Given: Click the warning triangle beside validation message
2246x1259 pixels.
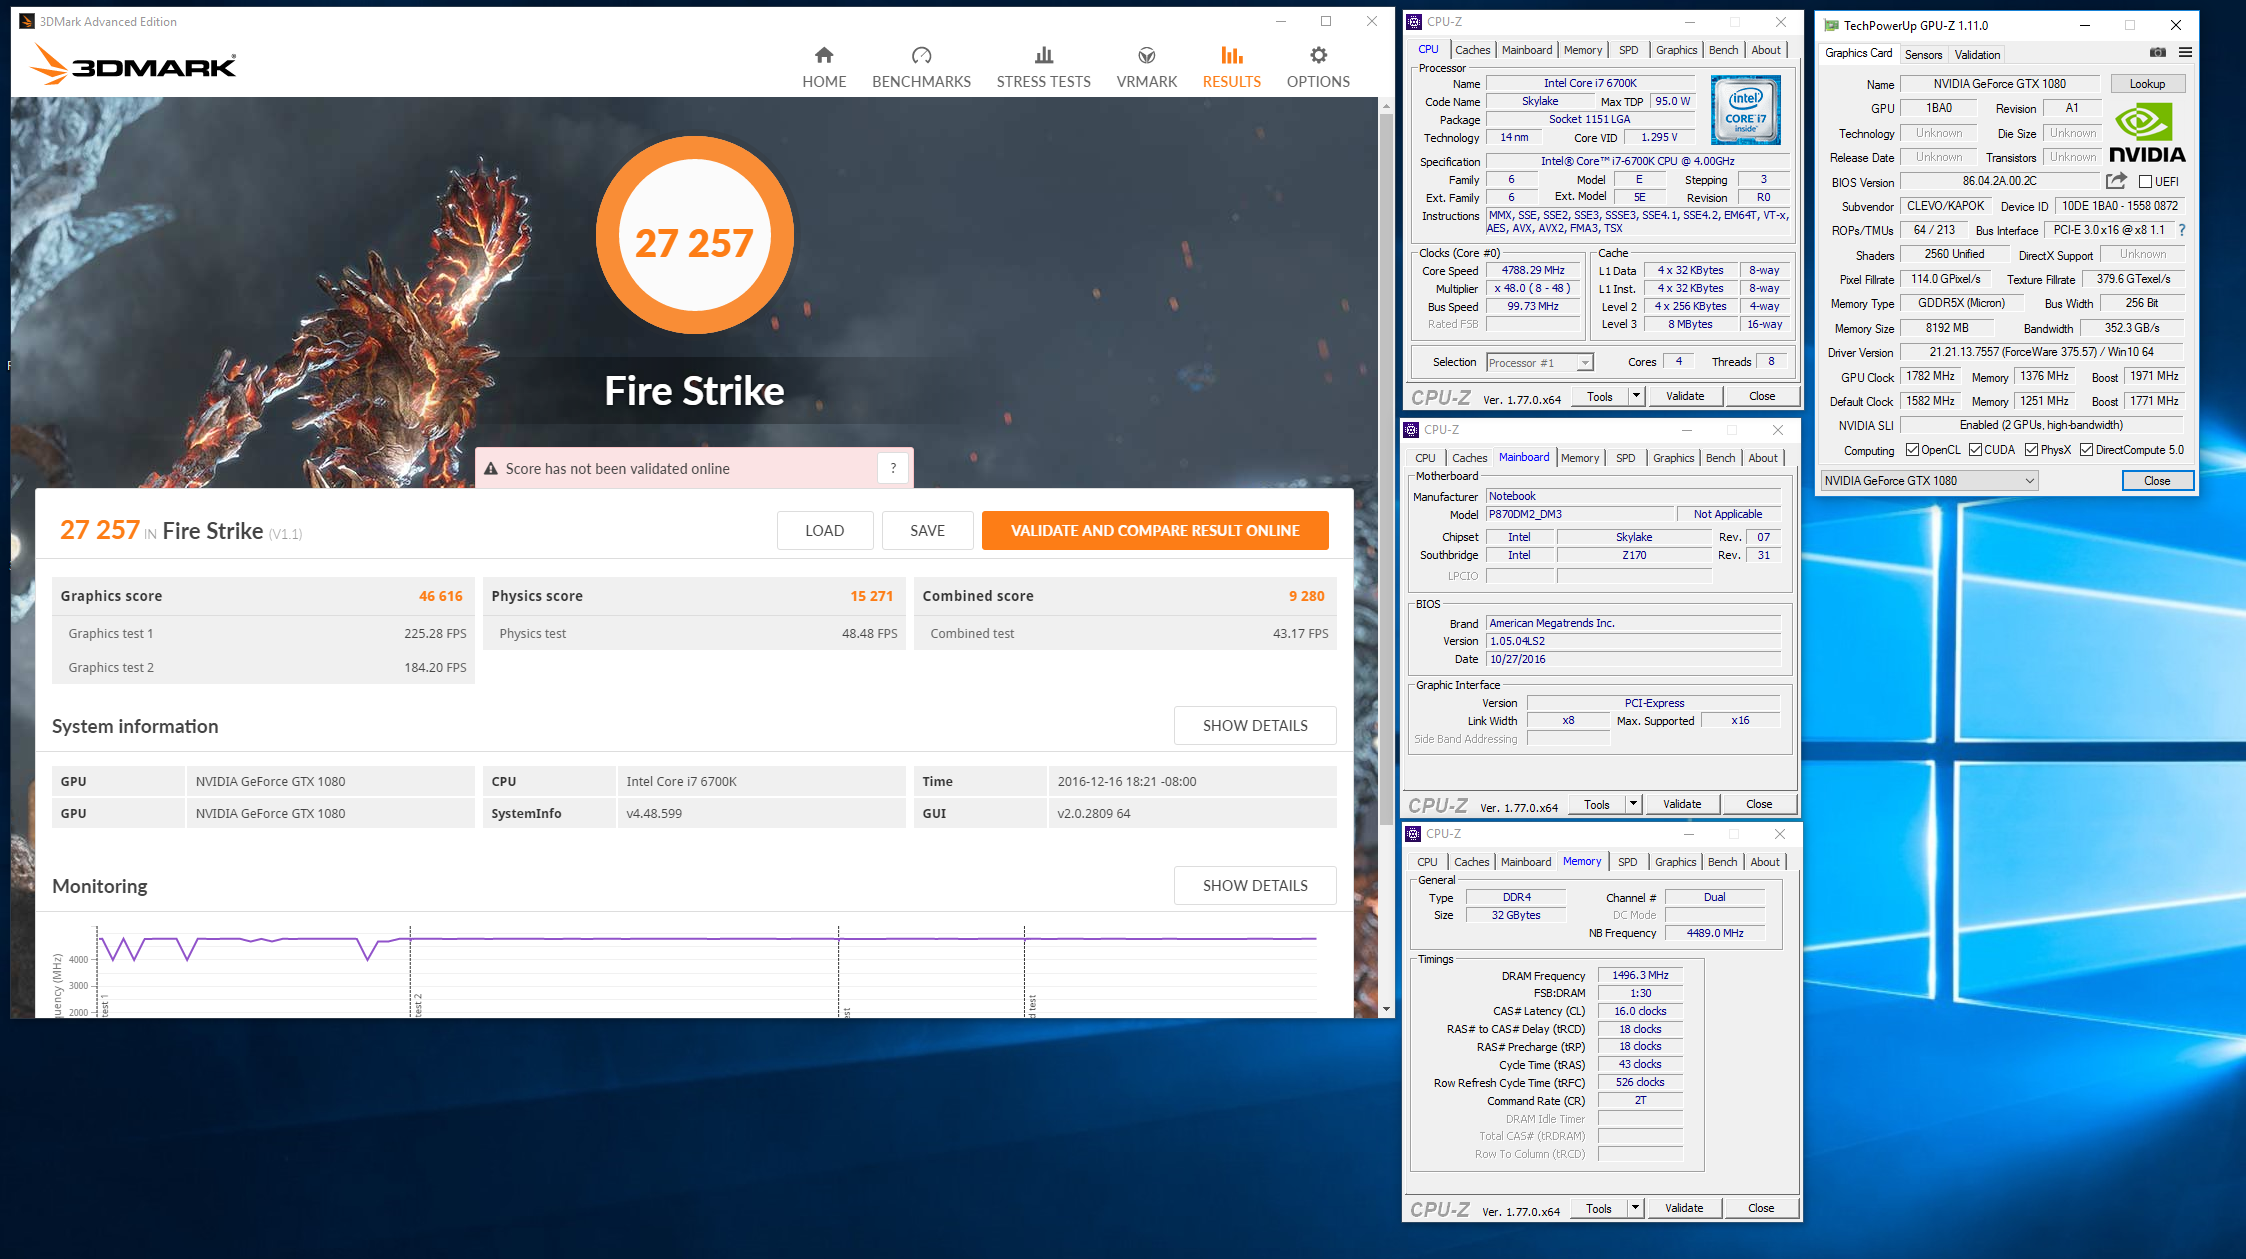Looking at the screenshot, I should coord(491,468).
